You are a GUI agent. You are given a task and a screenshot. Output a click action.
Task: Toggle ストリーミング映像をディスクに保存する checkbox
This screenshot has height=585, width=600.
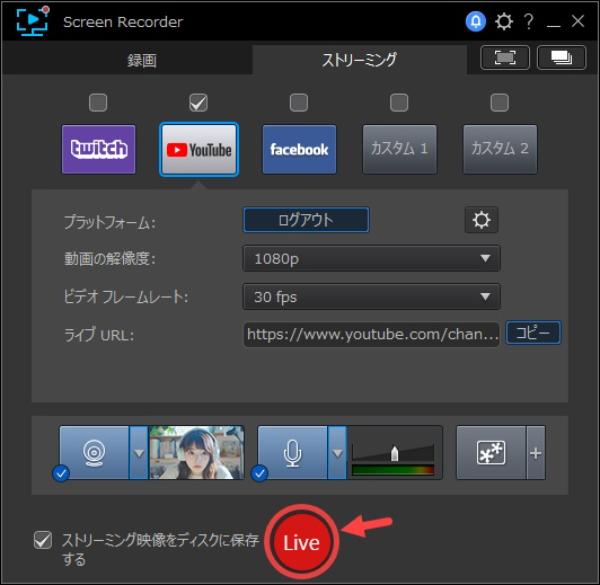(x=43, y=540)
